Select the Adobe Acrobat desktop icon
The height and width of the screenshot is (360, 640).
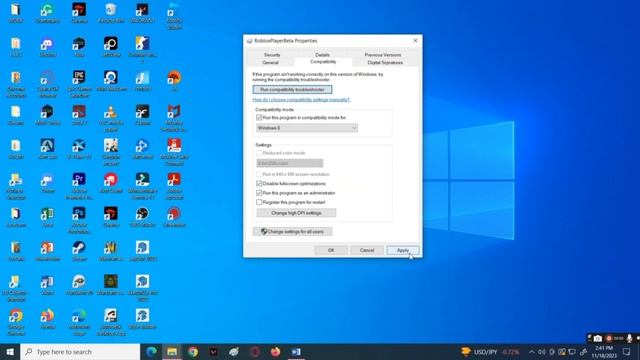click(174, 185)
